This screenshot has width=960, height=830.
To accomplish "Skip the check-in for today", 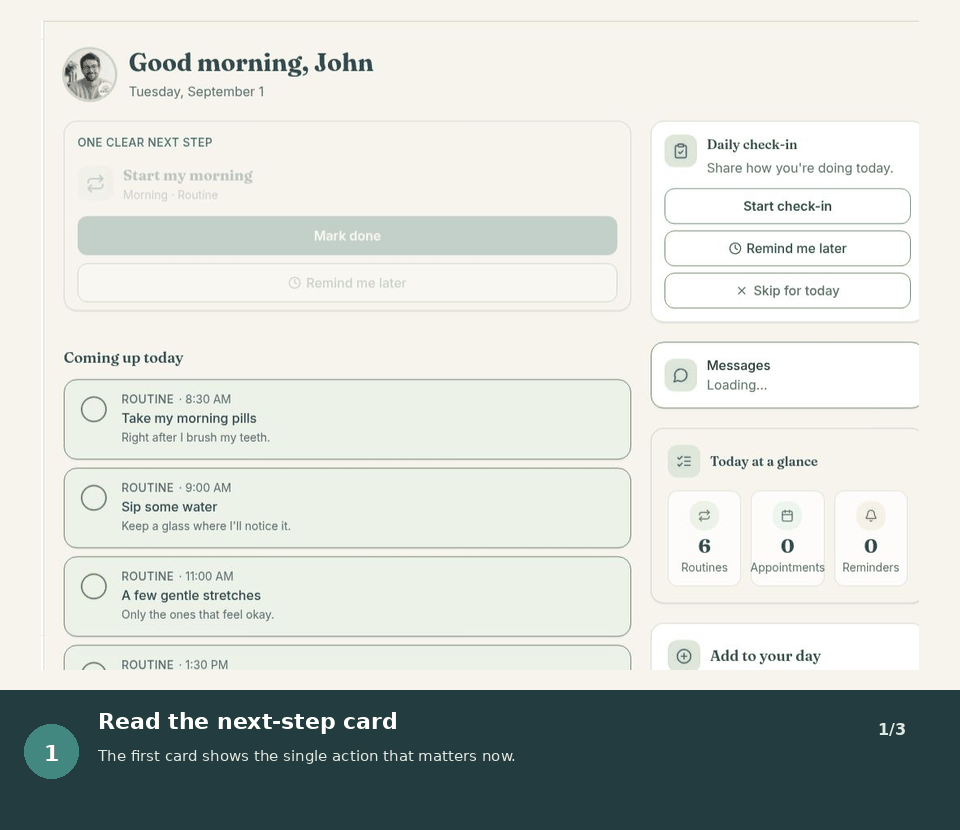I will click(787, 291).
